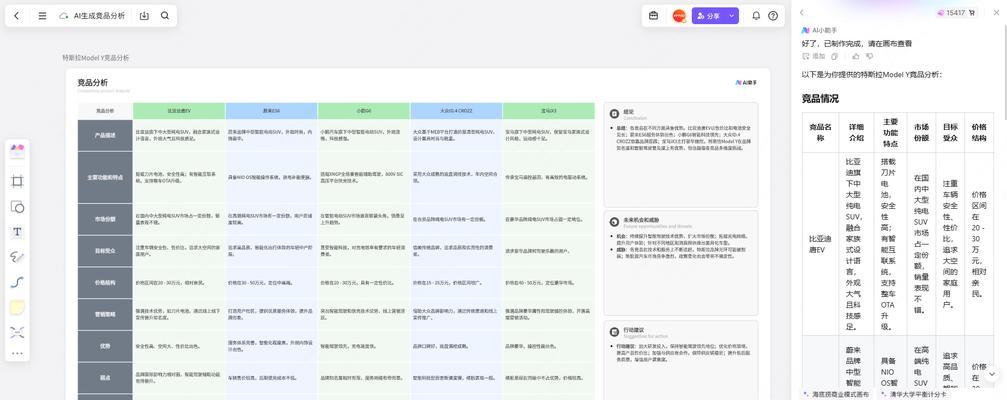
Task: Select the Text tool
Action: point(17,232)
